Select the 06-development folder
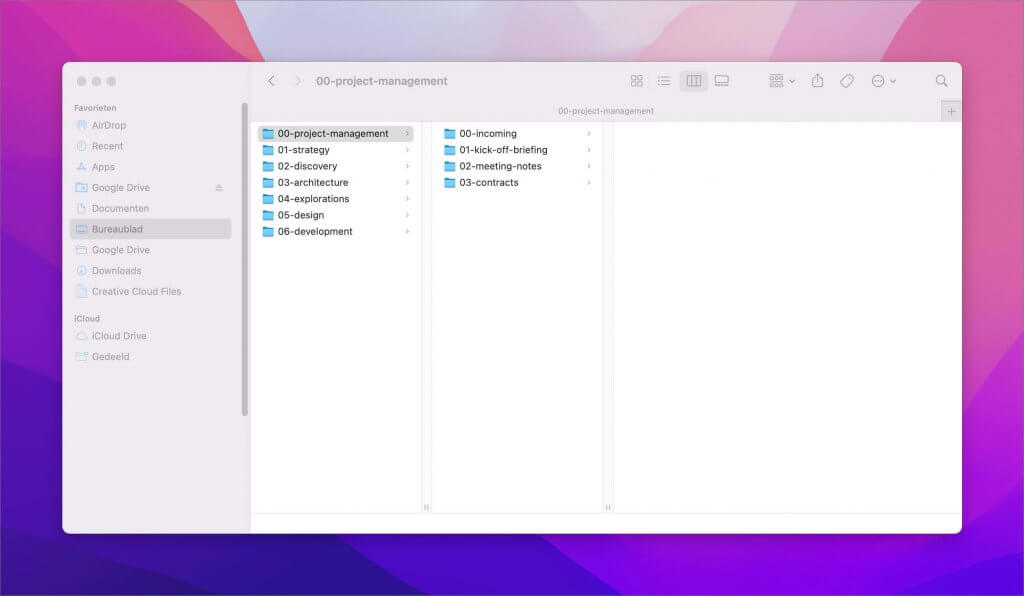 (336, 232)
